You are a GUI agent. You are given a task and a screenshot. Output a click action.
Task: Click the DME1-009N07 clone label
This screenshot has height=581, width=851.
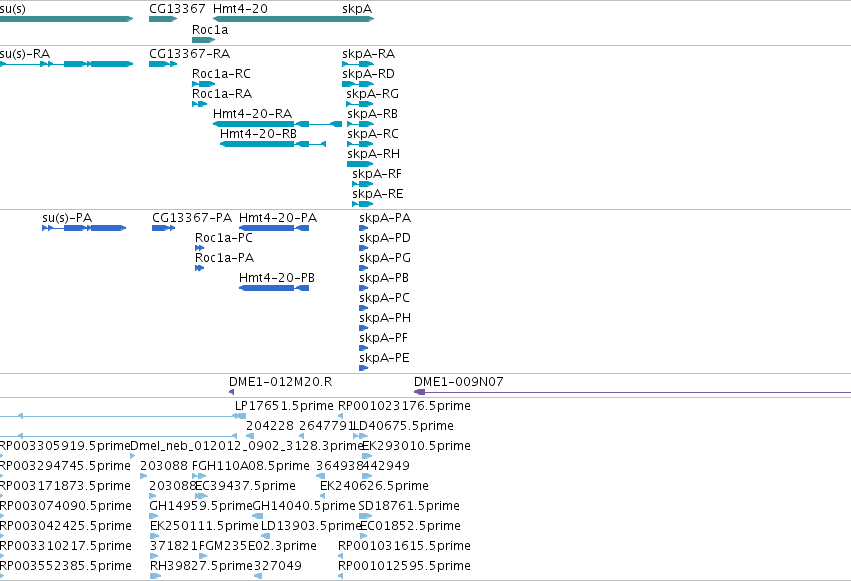[458, 382]
